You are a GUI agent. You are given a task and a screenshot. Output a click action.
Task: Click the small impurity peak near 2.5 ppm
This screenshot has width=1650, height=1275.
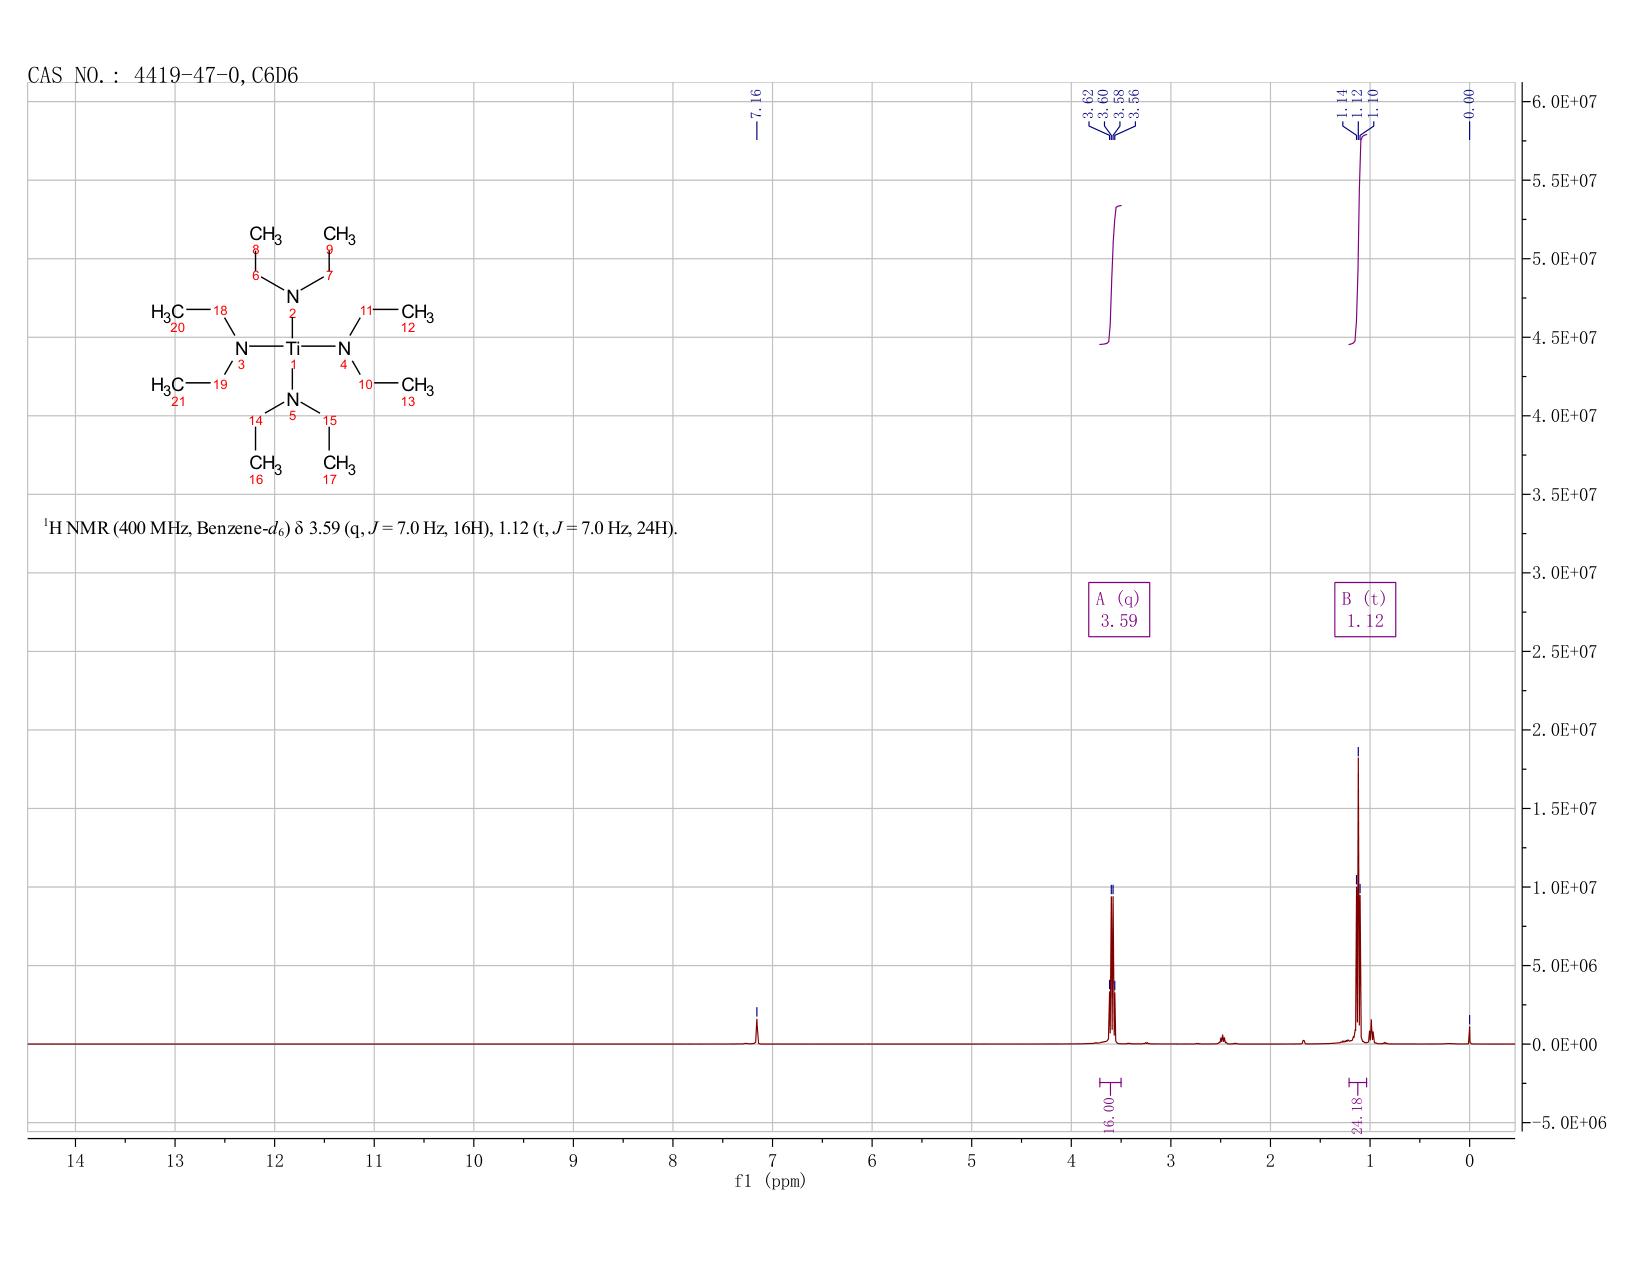coord(1222,1039)
